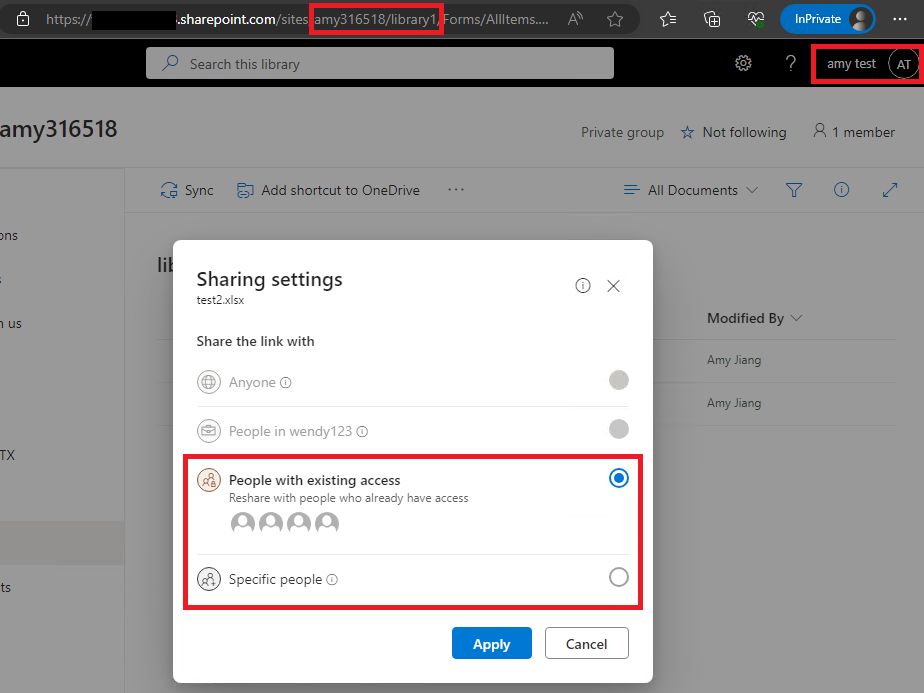Open SharePoint settings gear
The height and width of the screenshot is (693, 924).
click(743, 62)
